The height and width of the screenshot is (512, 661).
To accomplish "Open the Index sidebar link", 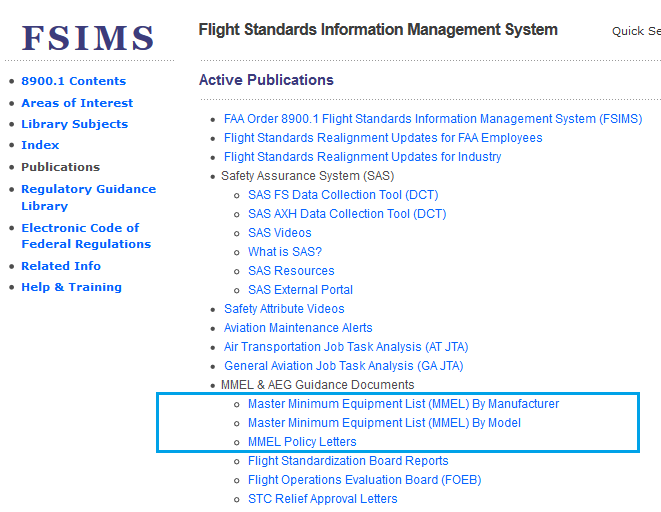I will click(40, 145).
